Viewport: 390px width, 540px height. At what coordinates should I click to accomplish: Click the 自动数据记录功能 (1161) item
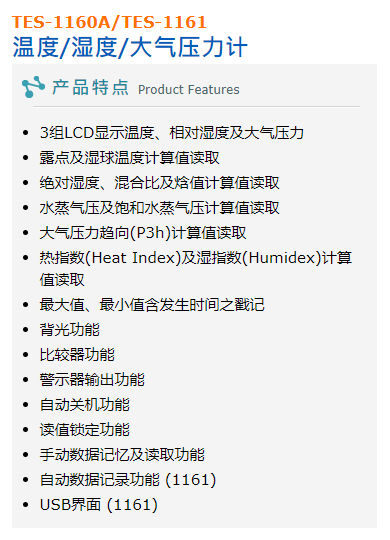(x=128, y=480)
